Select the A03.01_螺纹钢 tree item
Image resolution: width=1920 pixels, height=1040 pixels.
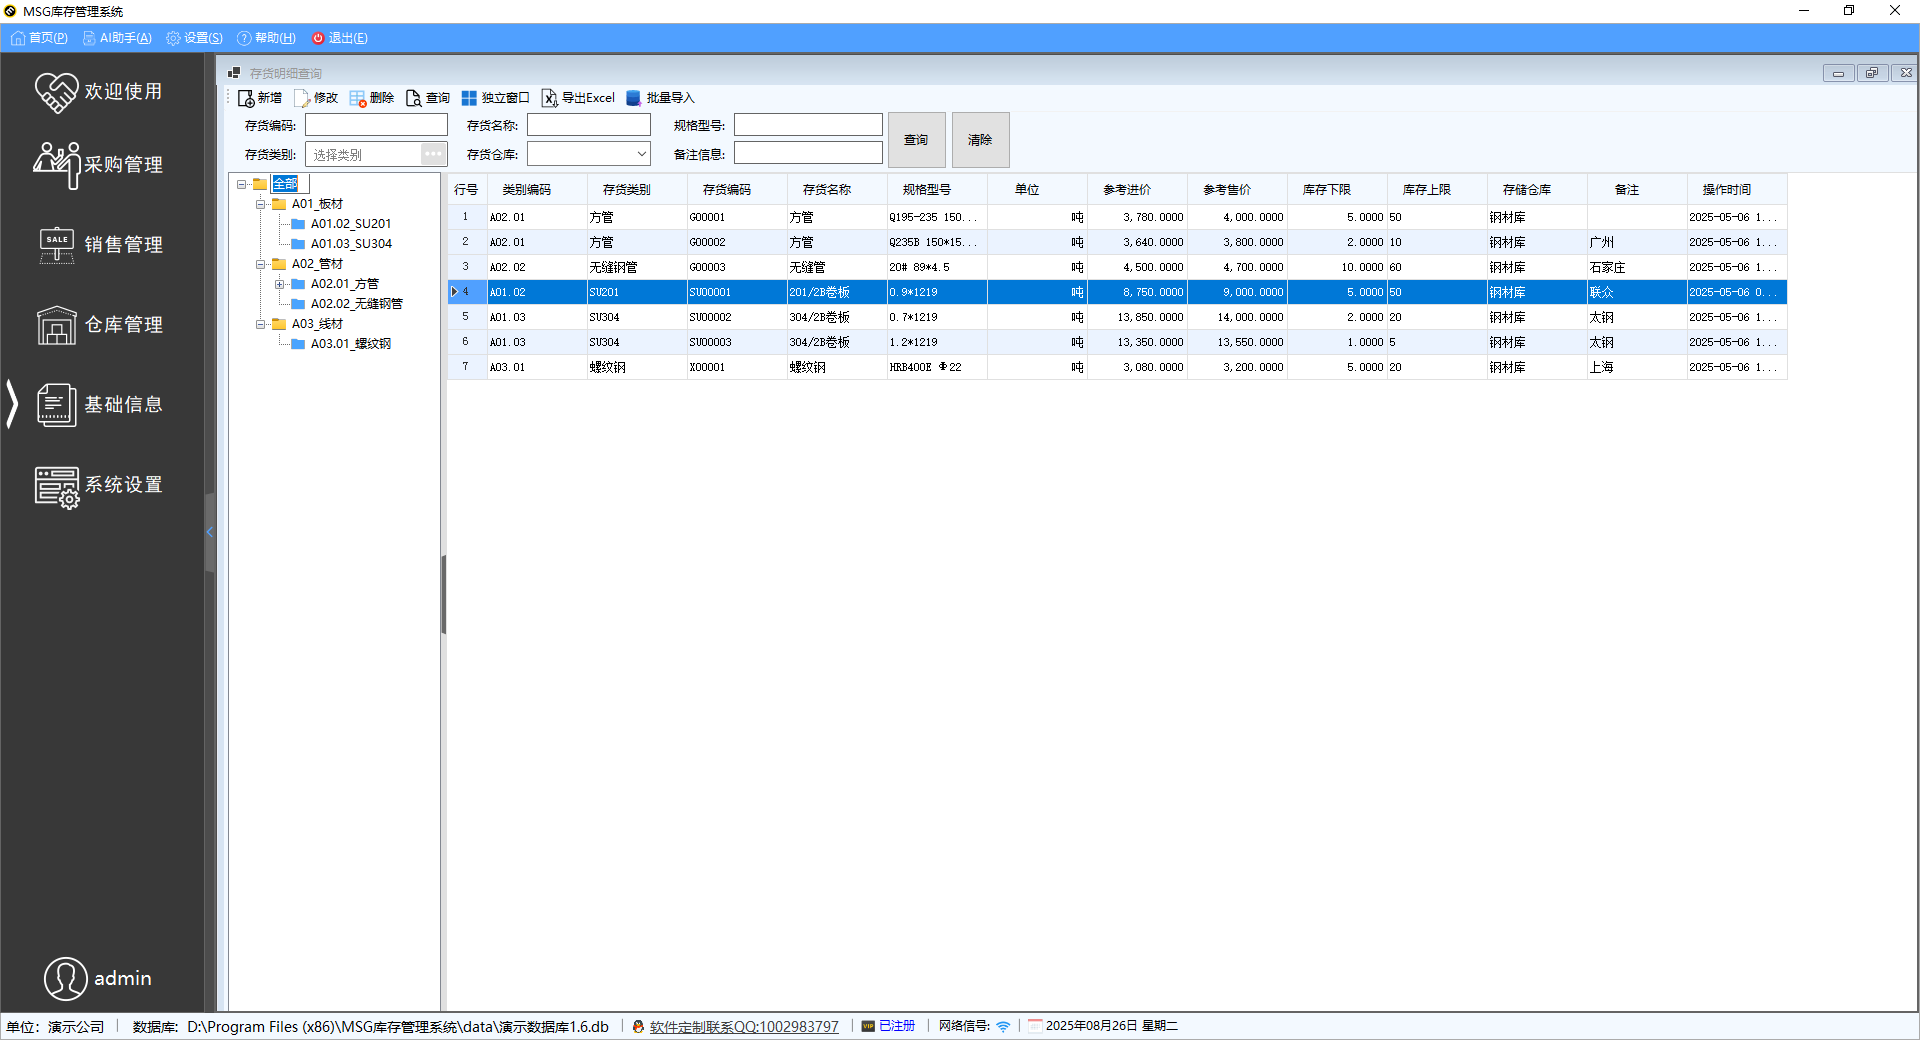351,344
